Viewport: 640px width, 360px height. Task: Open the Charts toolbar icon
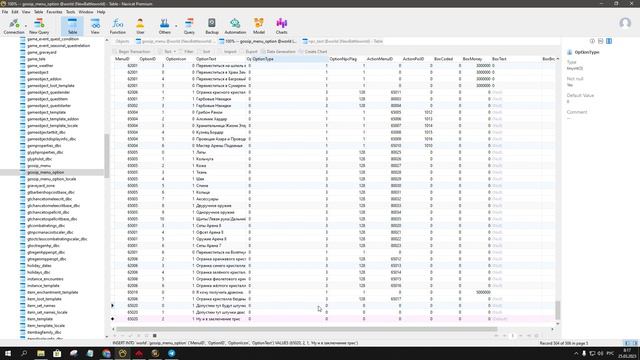click(x=282, y=26)
